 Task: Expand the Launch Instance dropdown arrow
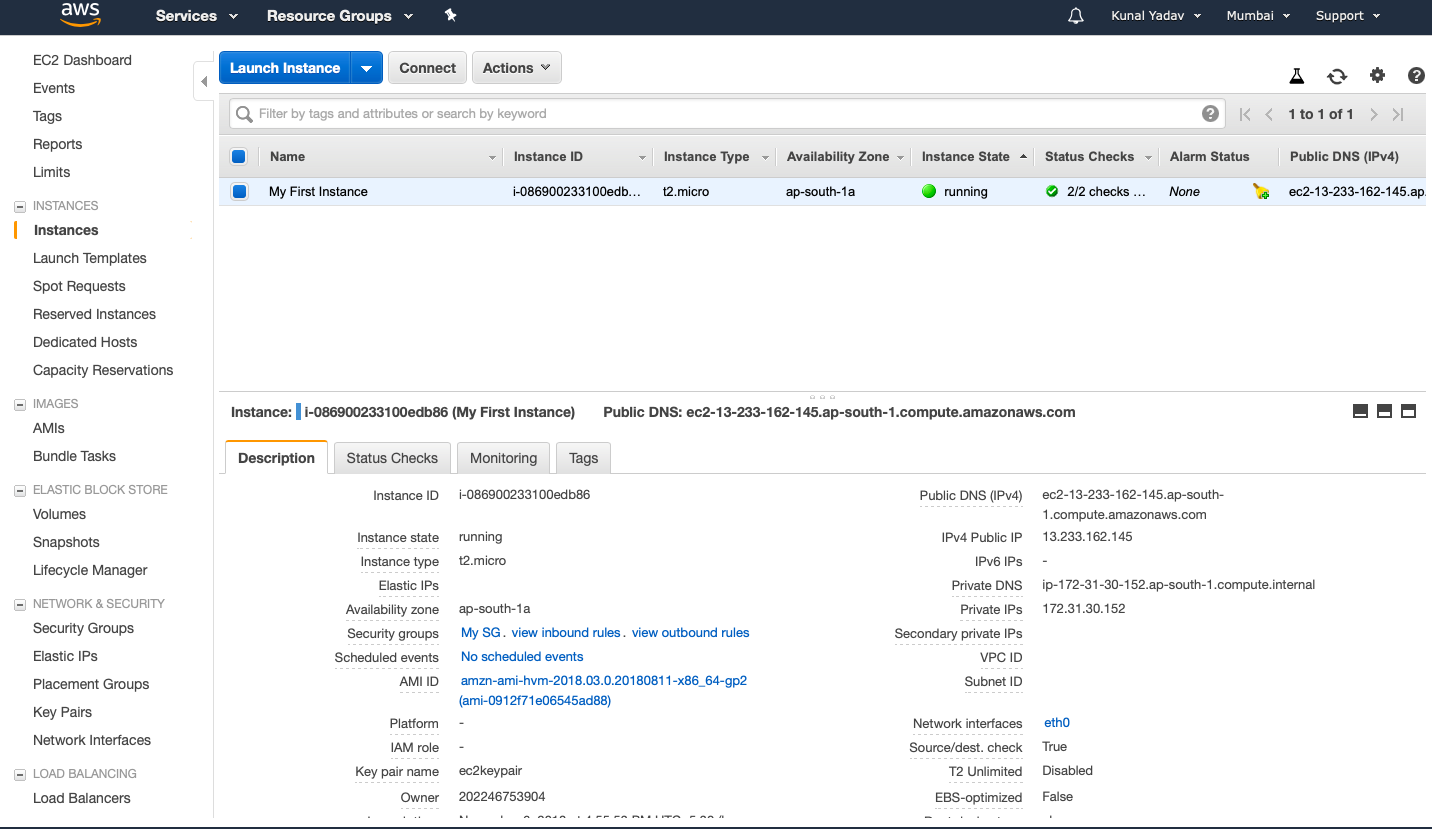(367, 68)
